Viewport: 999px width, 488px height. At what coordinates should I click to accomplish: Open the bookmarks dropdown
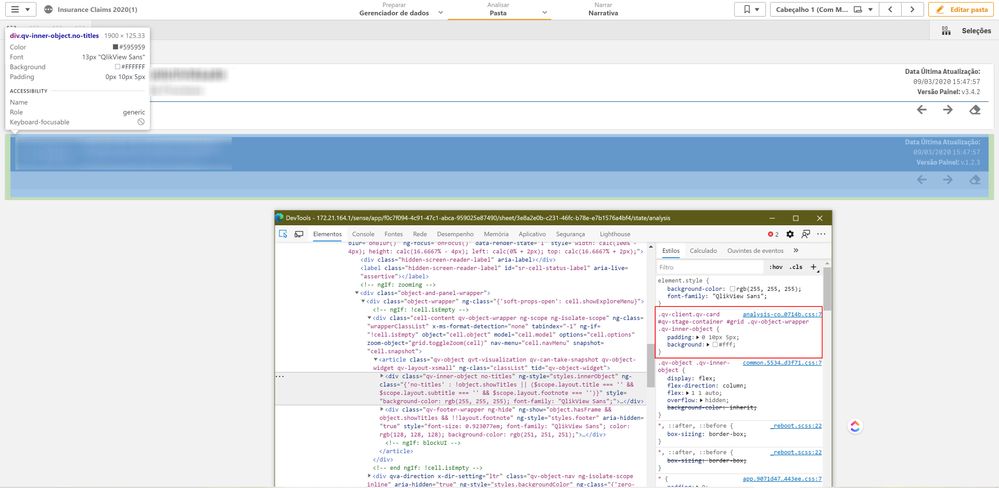point(749,10)
